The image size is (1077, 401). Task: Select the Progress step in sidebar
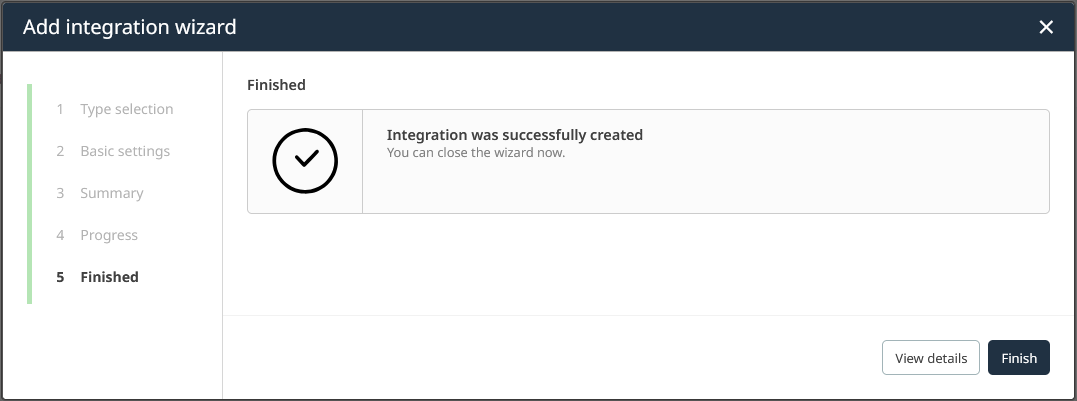click(x=109, y=235)
